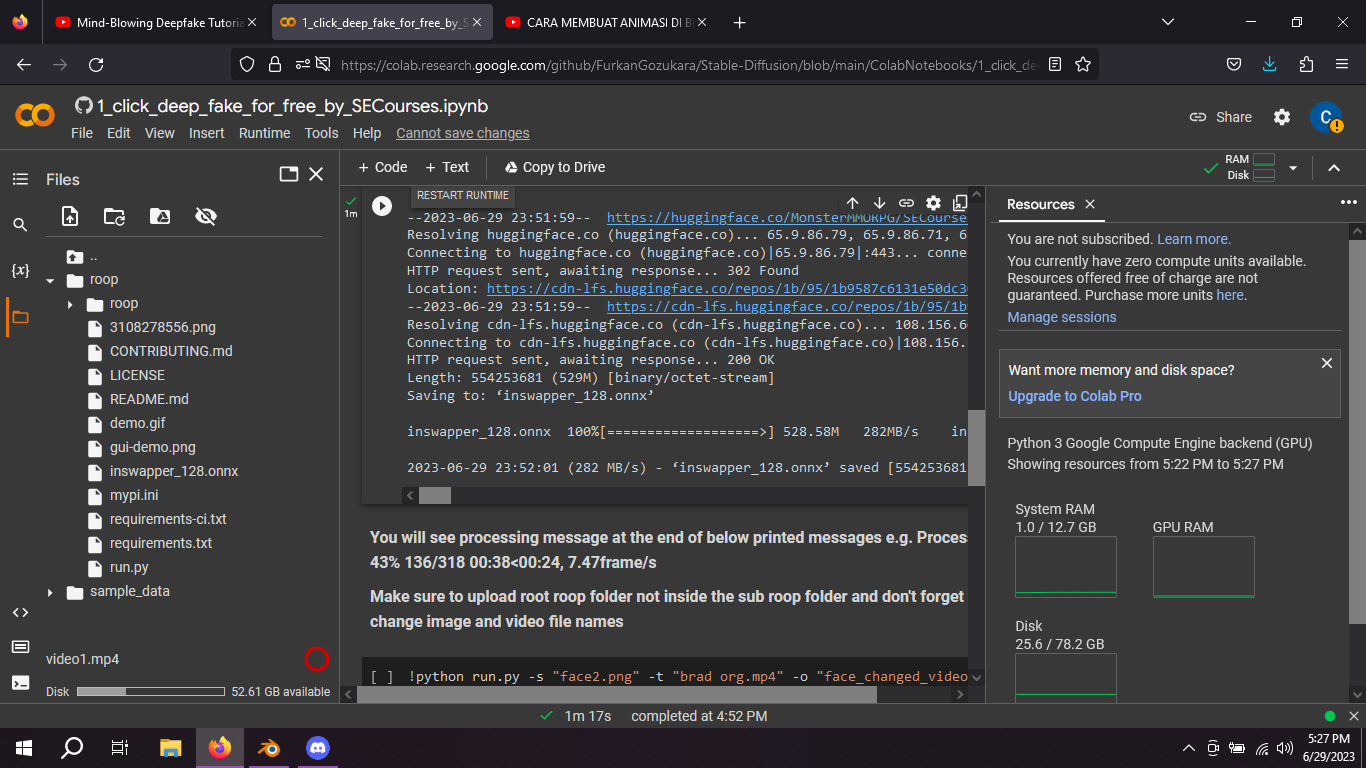Toggle the hidden files visibility icon
This screenshot has width=1366, height=768.
(204, 216)
